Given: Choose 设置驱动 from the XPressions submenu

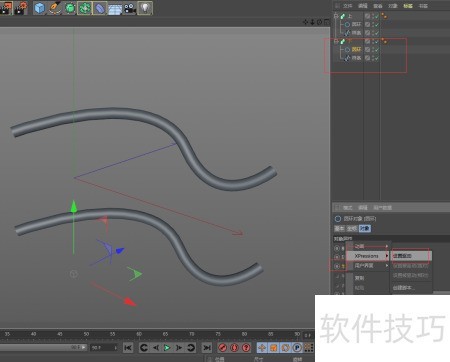Looking at the screenshot, I should point(411,256).
